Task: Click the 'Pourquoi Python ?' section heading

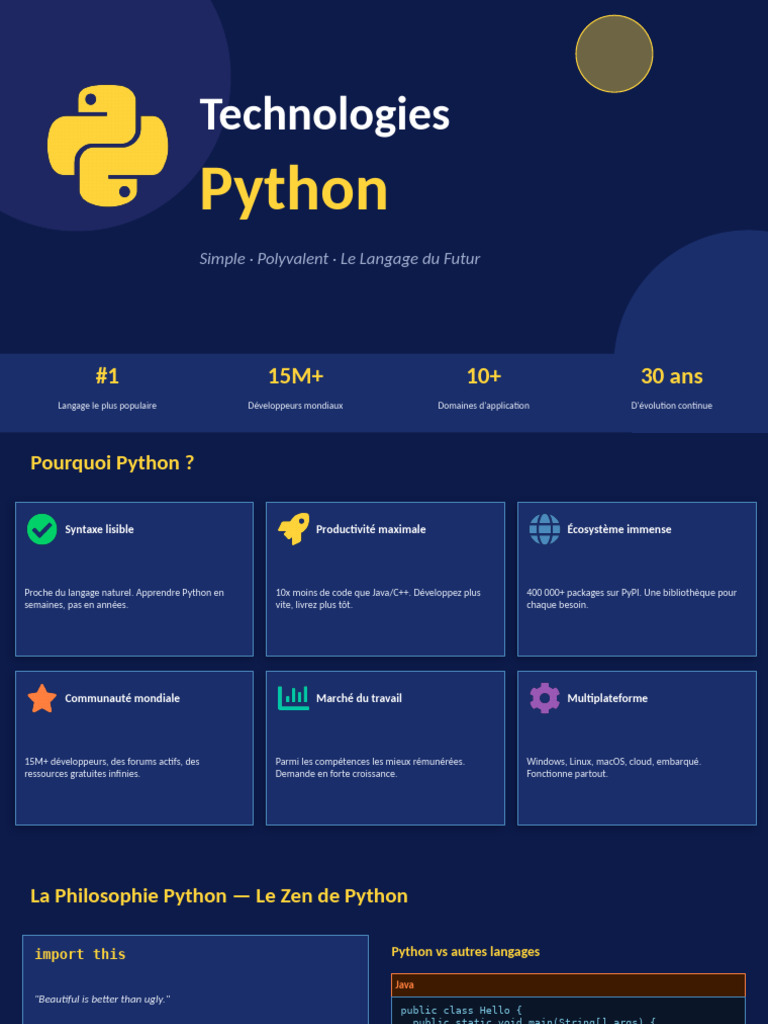Action: click(x=112, y=463)
